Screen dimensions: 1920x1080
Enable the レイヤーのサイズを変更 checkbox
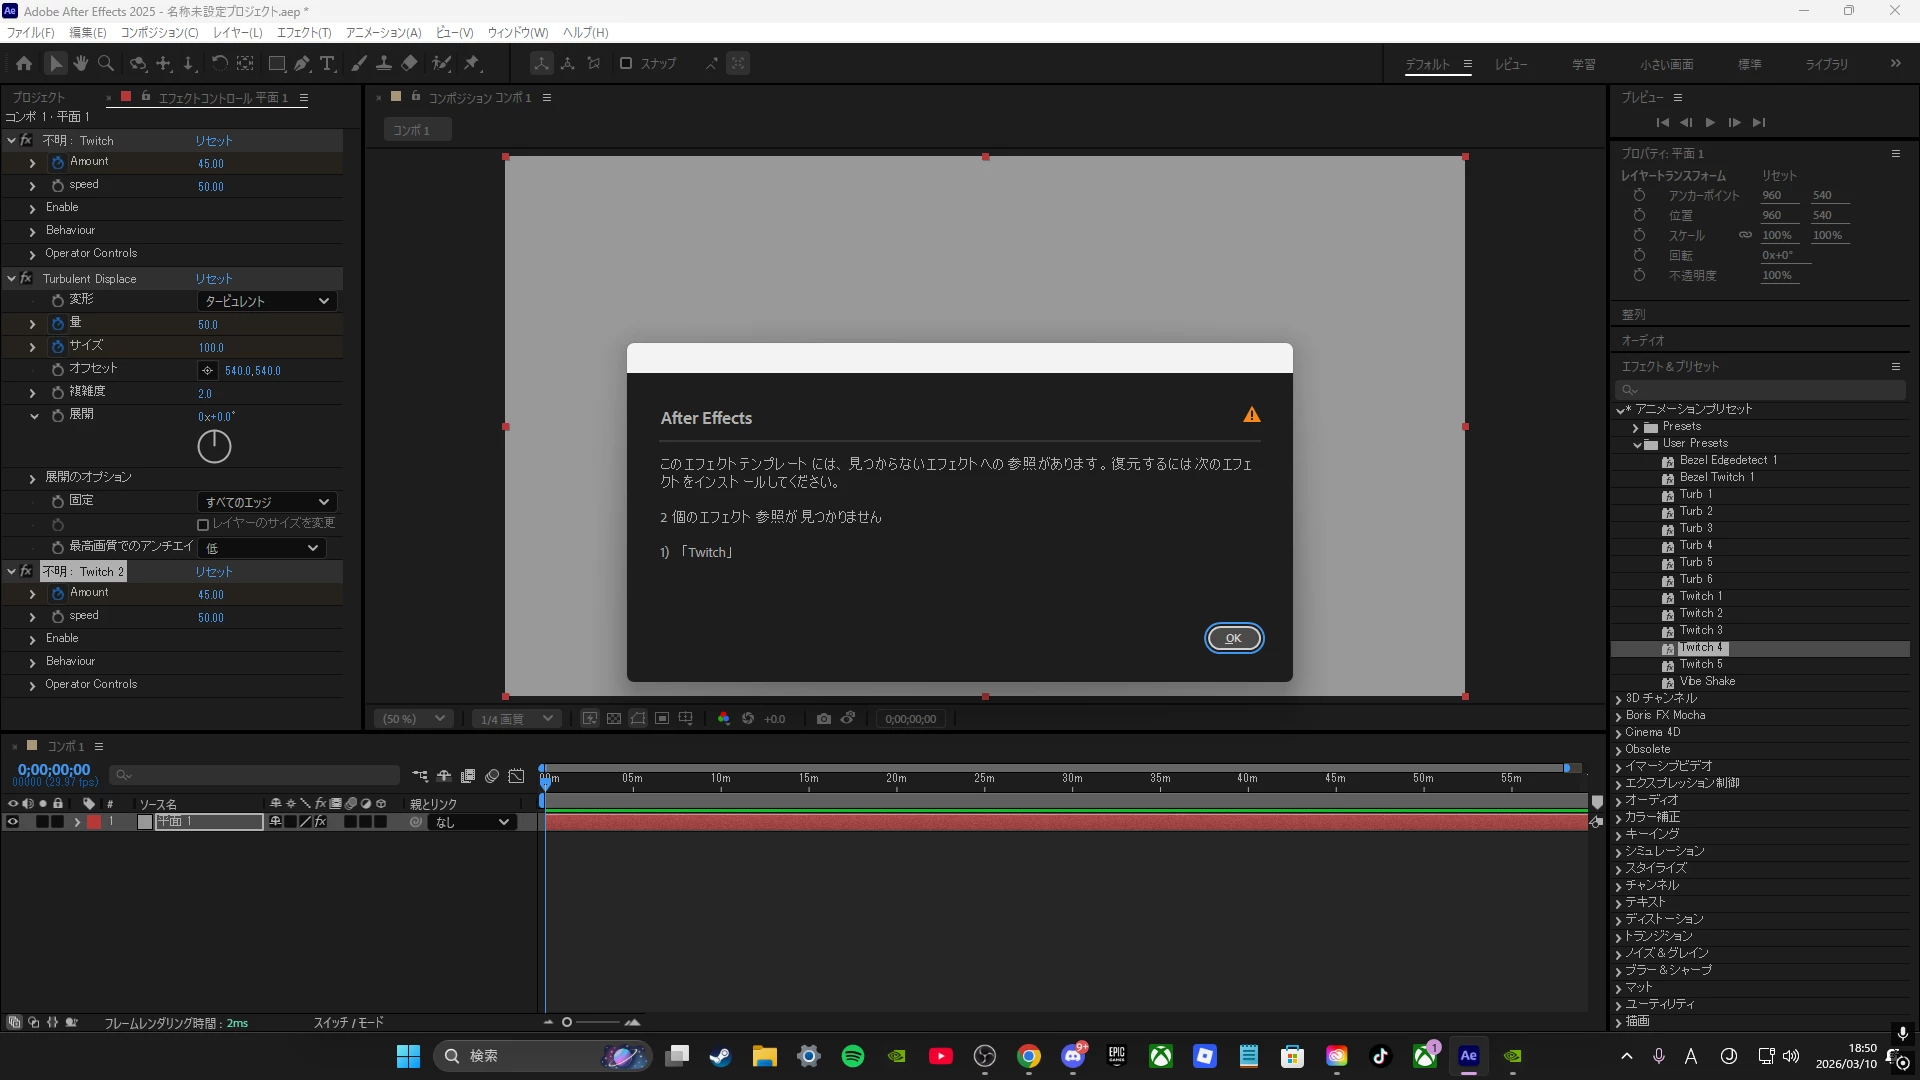click(x=203, y=524)
